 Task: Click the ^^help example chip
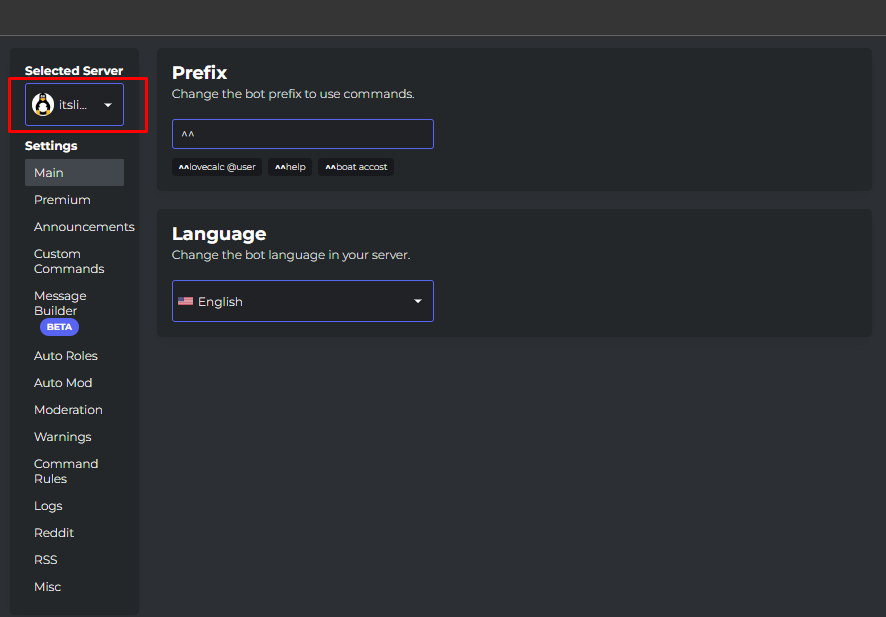tap(290, 167)
